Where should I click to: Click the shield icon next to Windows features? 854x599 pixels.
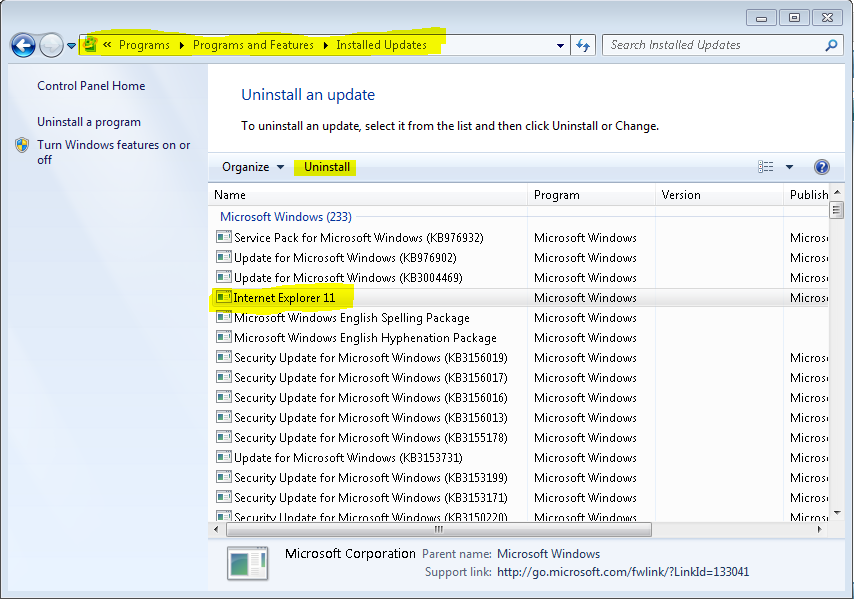point(22,145)
